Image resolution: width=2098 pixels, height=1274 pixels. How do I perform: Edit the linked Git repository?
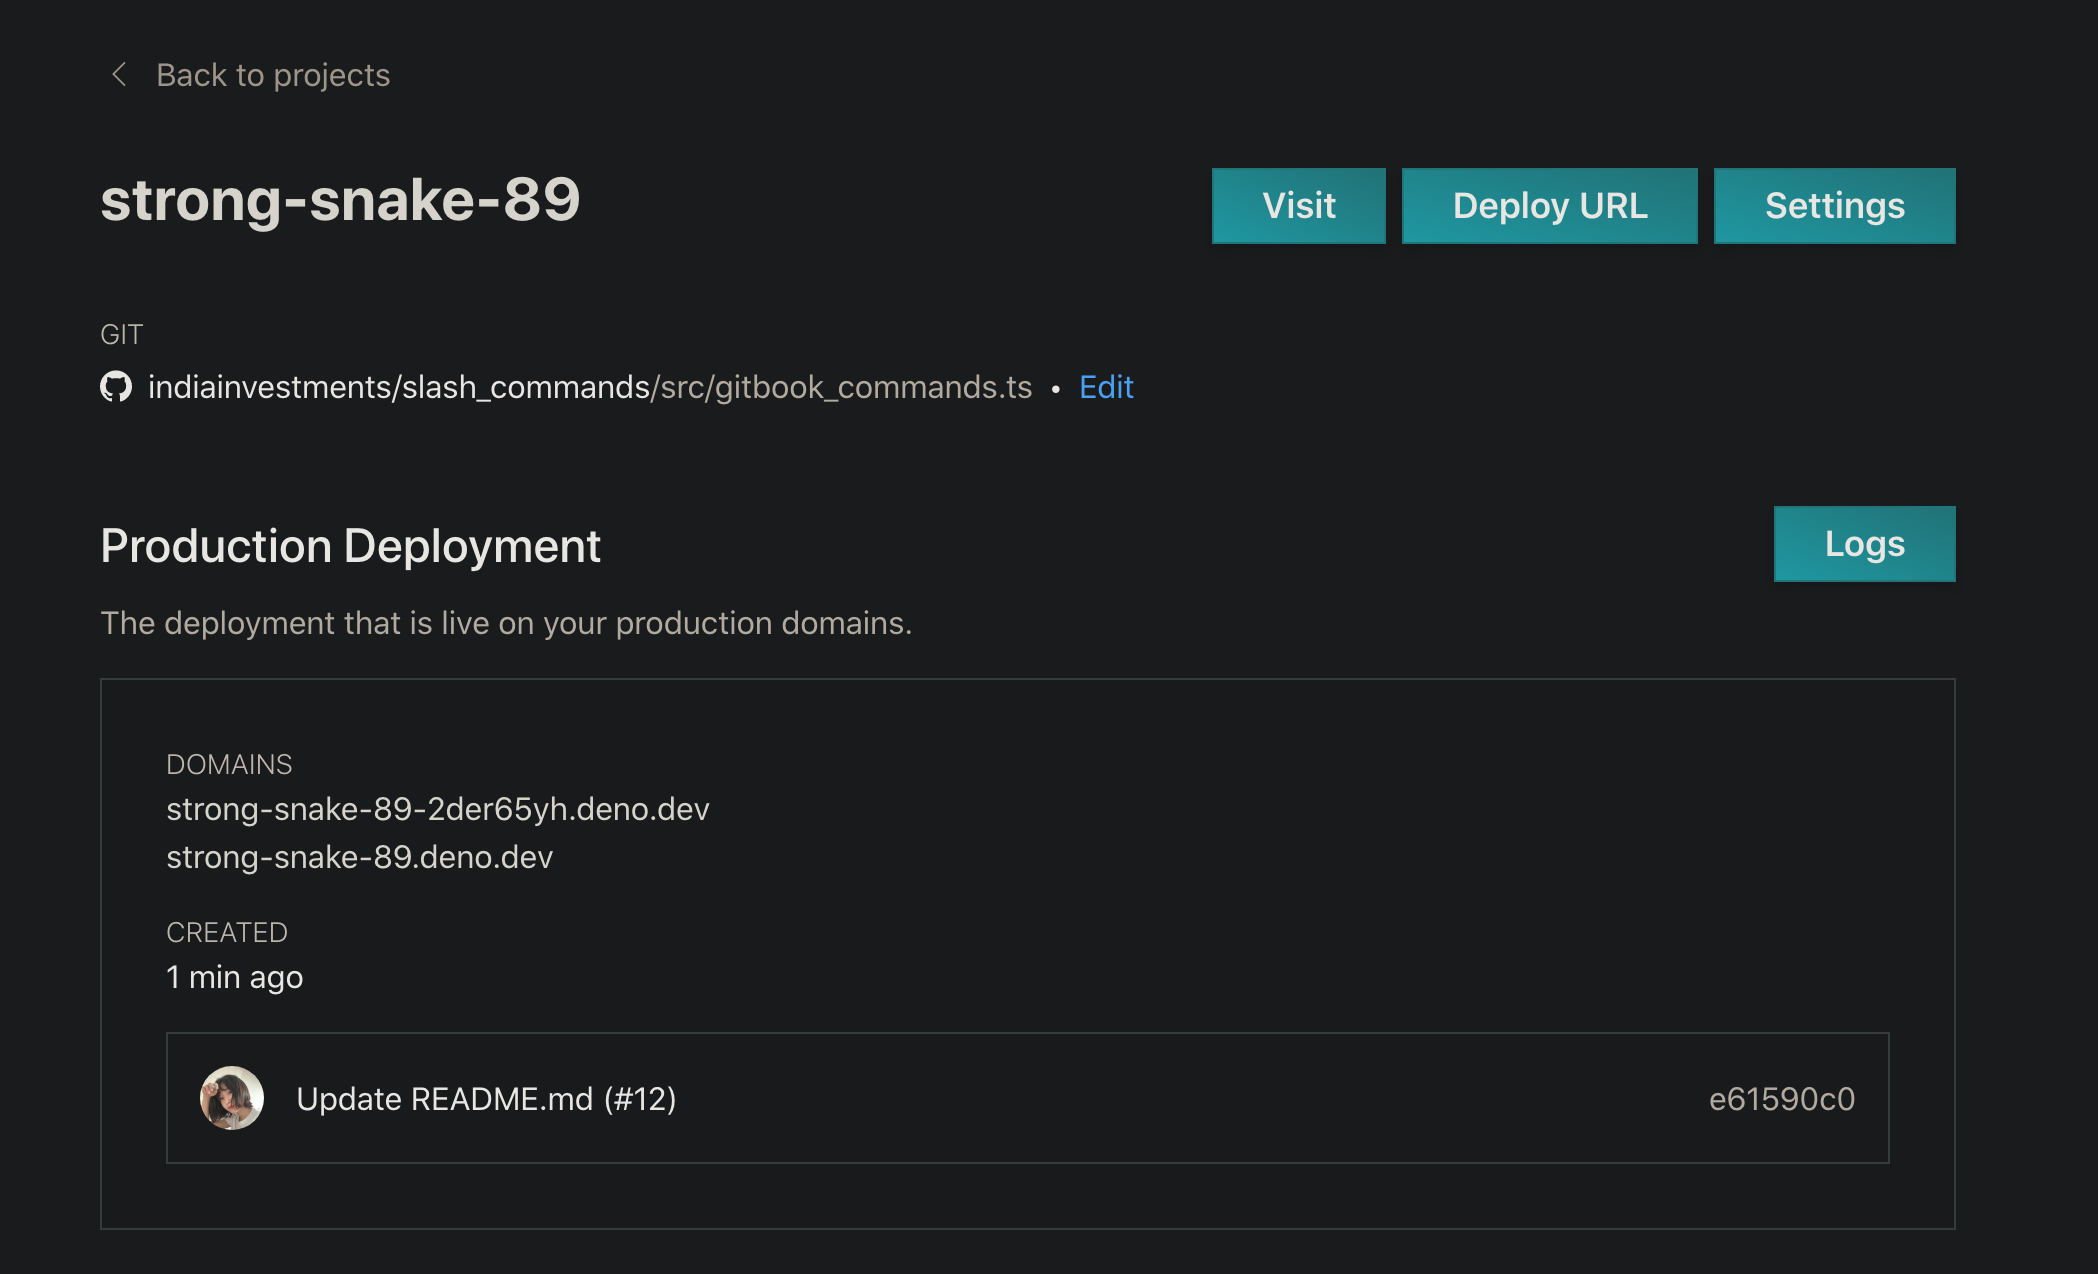coord(1106,387)
